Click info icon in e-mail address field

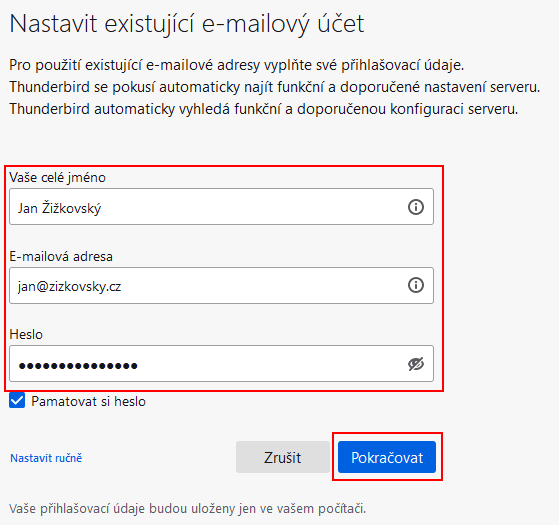tap(415, 285)
